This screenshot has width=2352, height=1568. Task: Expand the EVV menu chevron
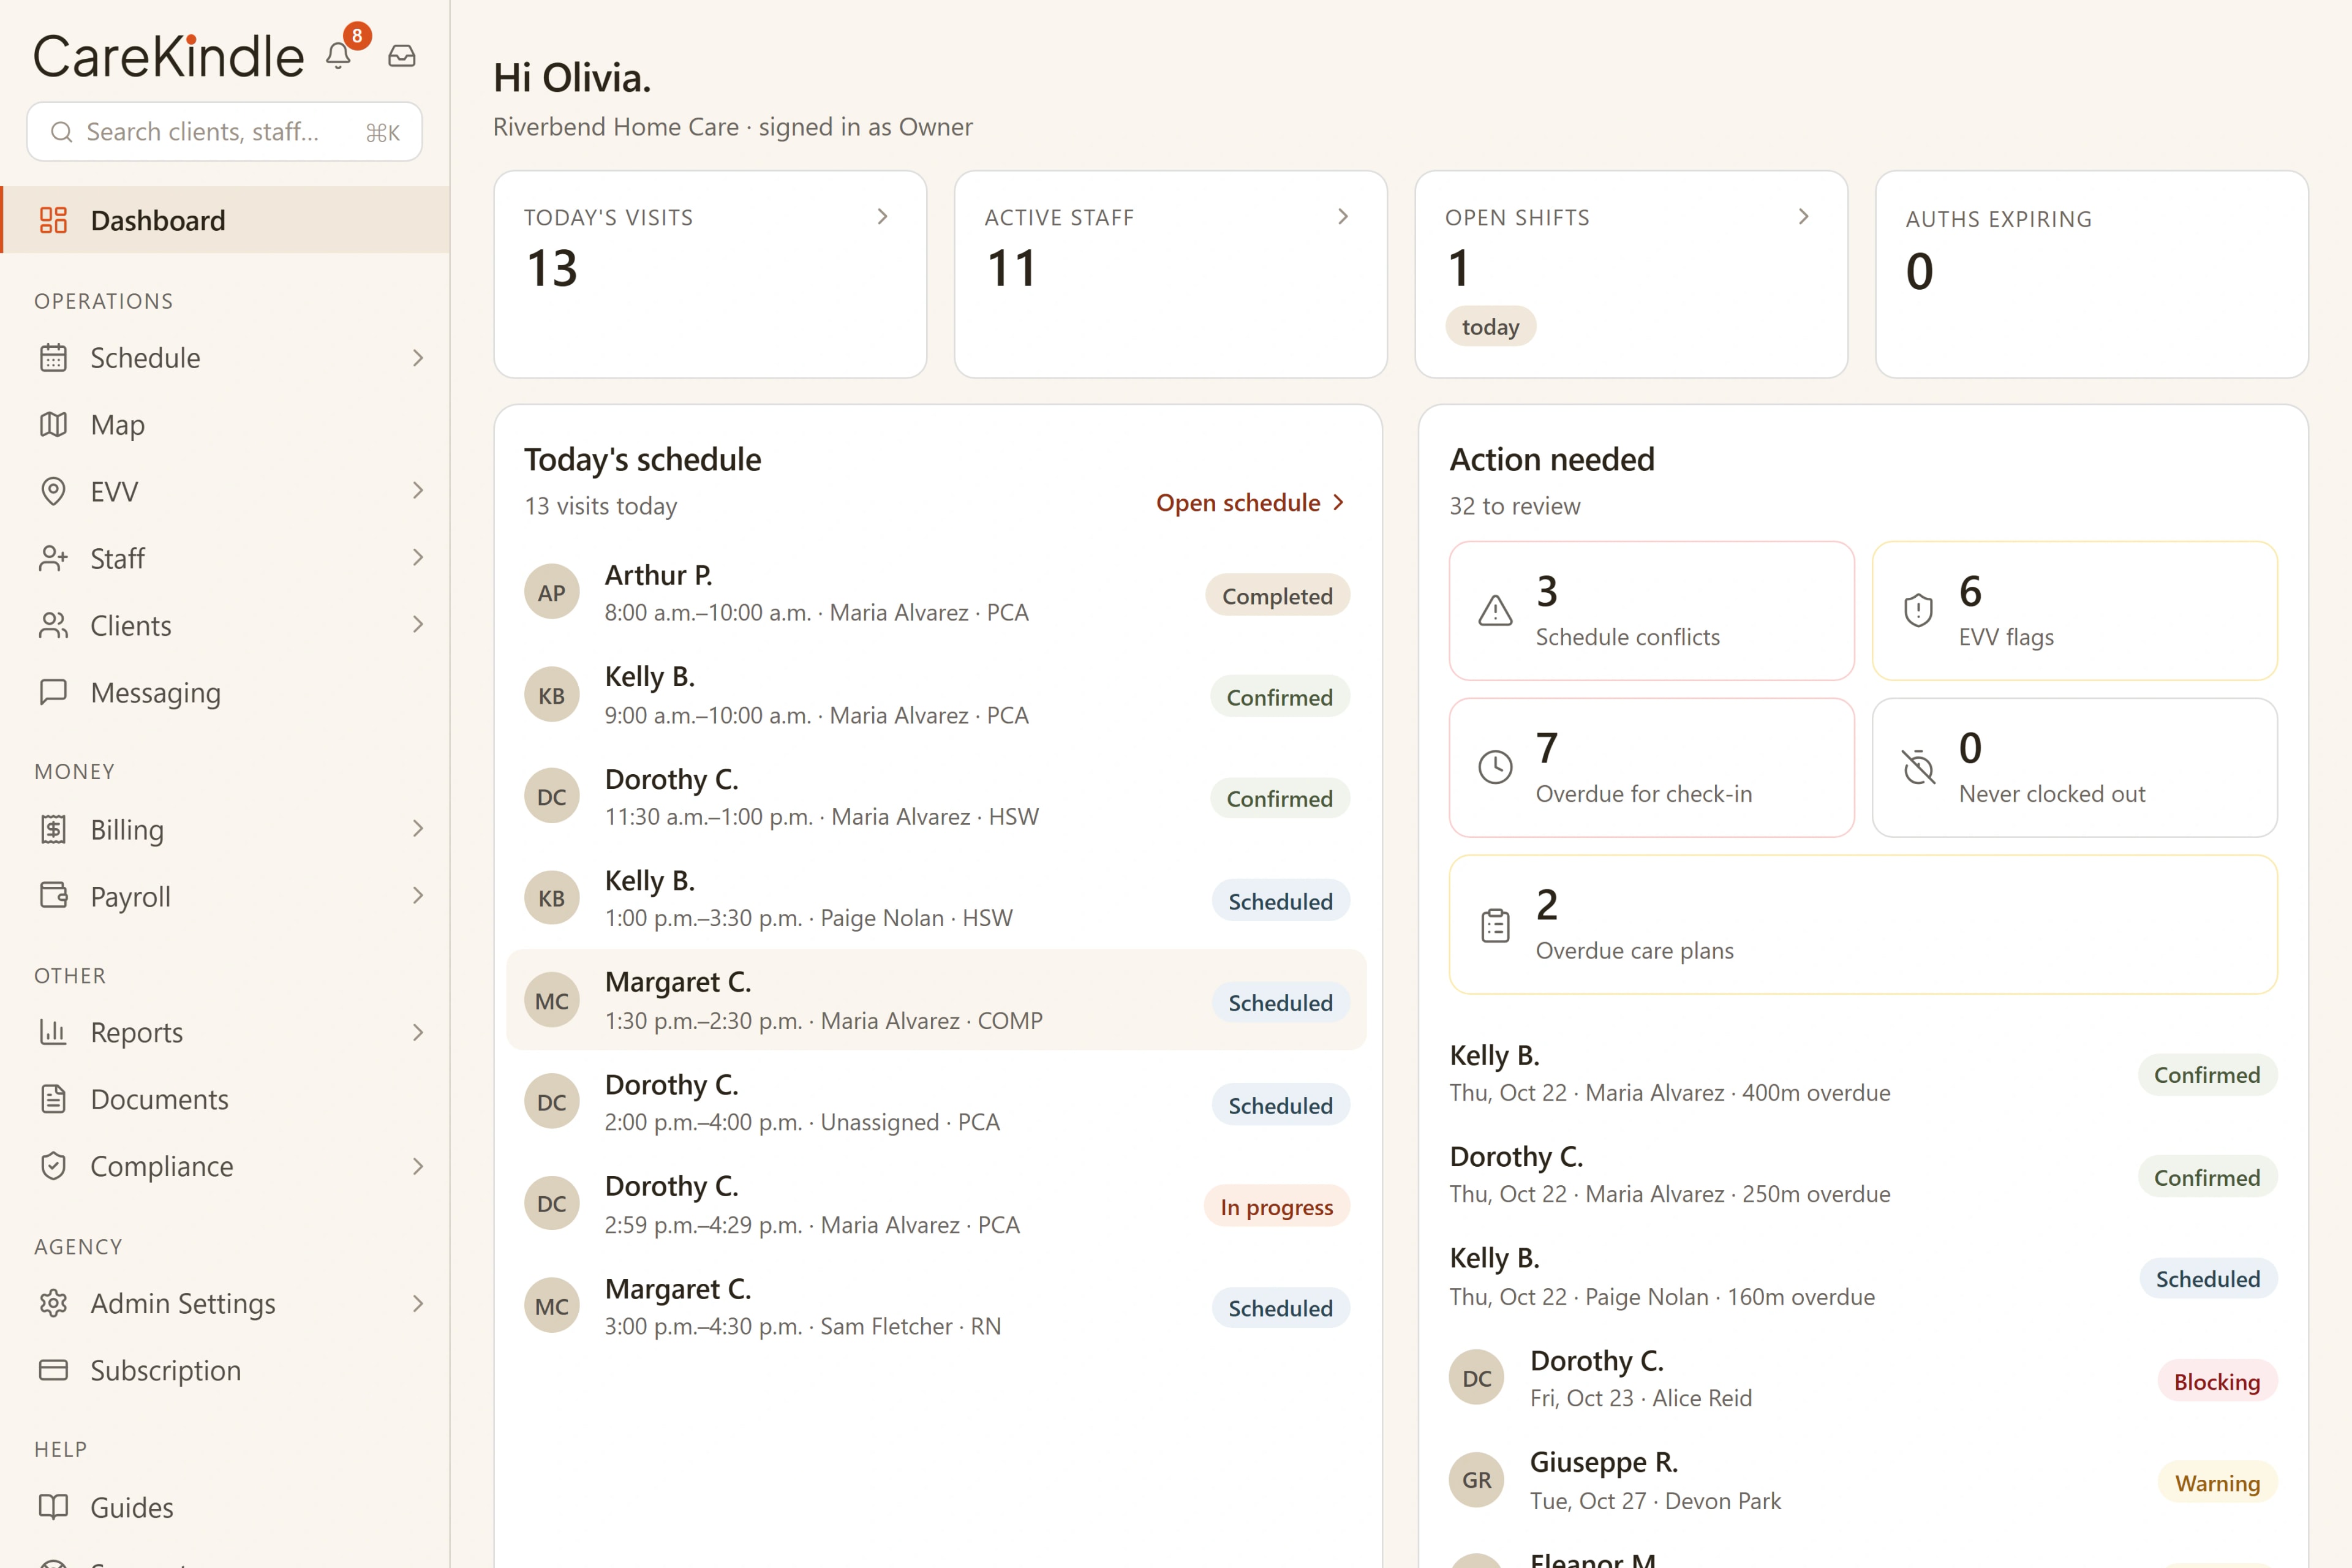click(x=418, y=490)
